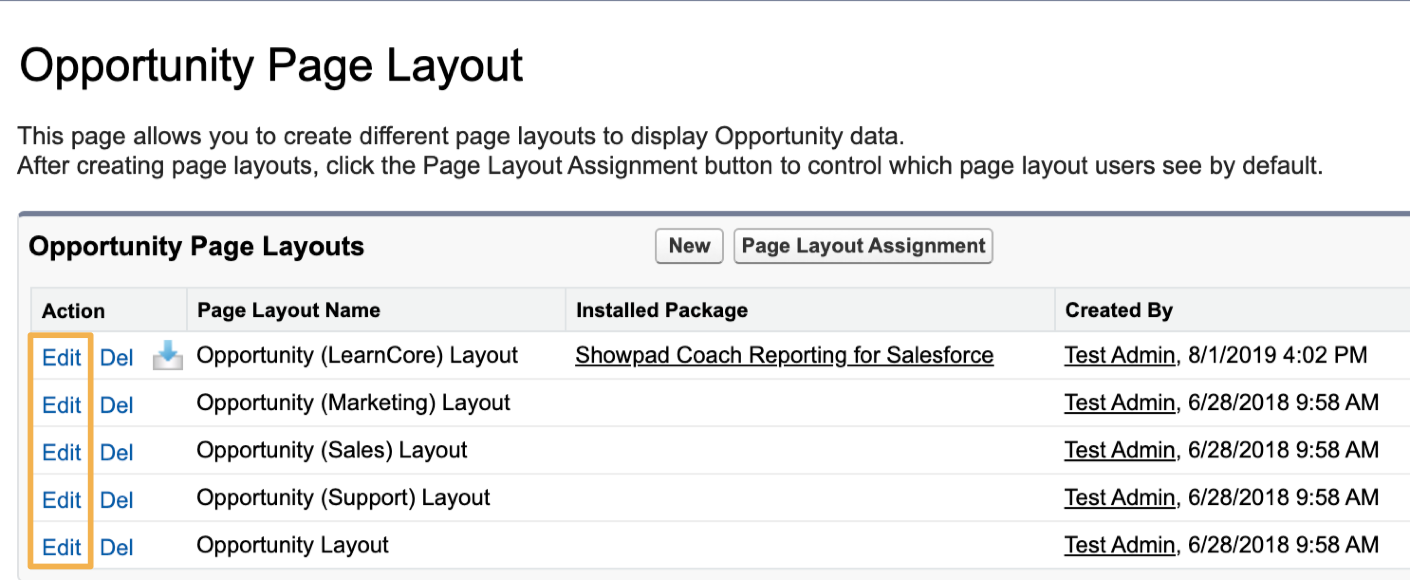Click the installed package download icon
The width and height of the screenshot is (1410, 580).
[x=167, y=357]
